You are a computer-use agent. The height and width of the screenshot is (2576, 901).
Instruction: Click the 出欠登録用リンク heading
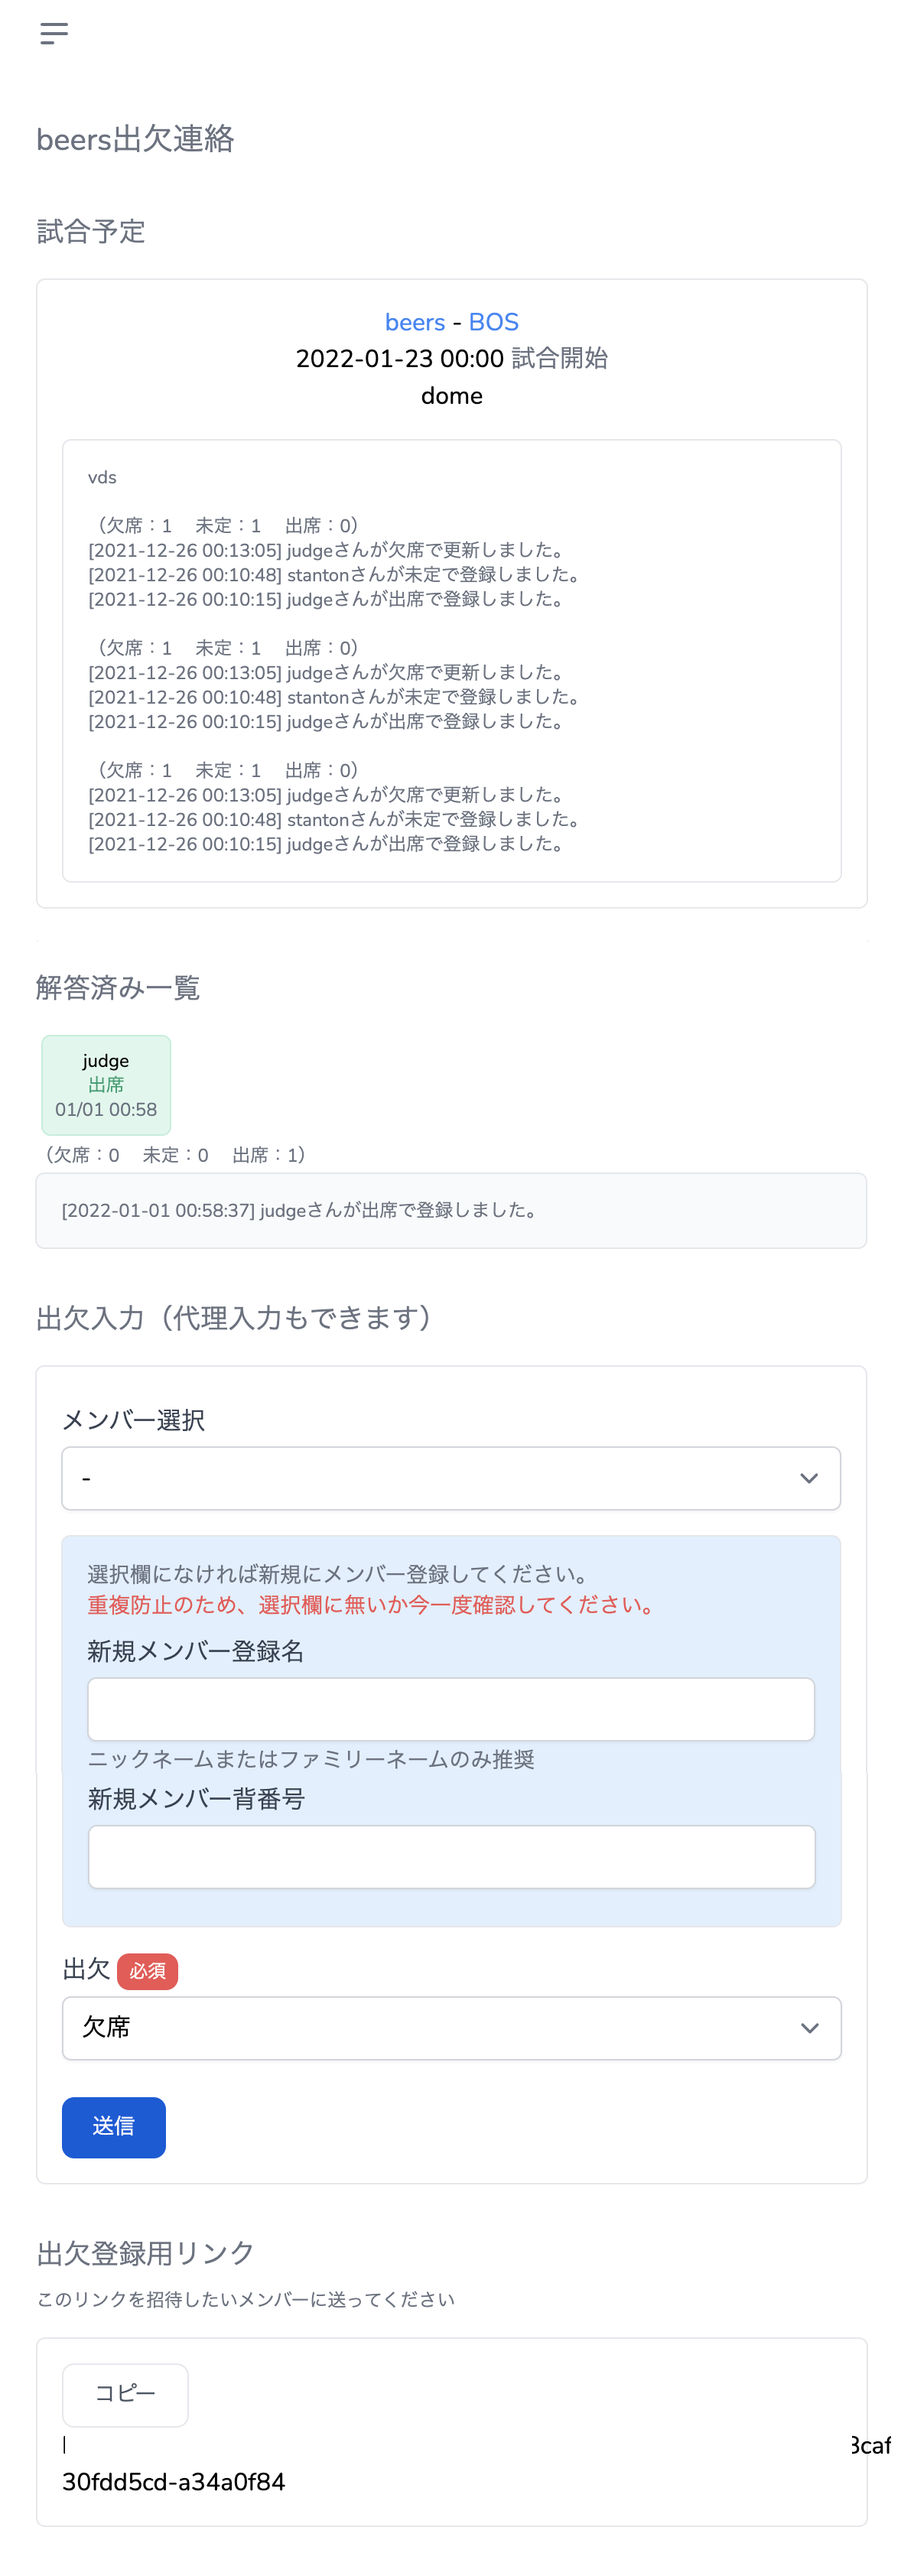pyautogui.click(x=146, y=2253)
